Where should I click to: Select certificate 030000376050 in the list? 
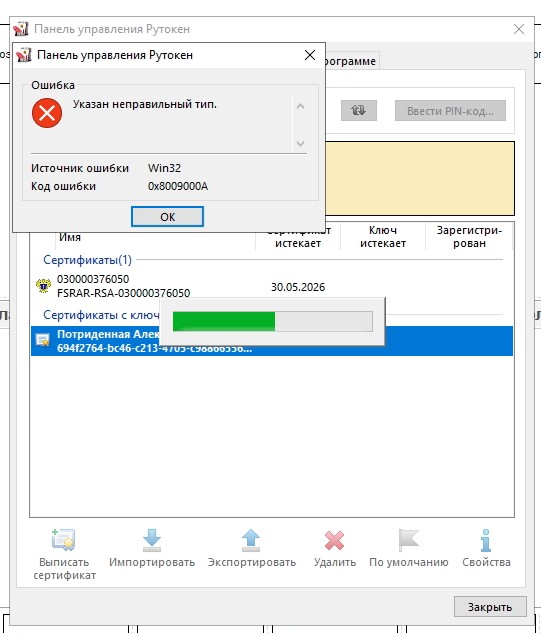[x=272, y=286]
